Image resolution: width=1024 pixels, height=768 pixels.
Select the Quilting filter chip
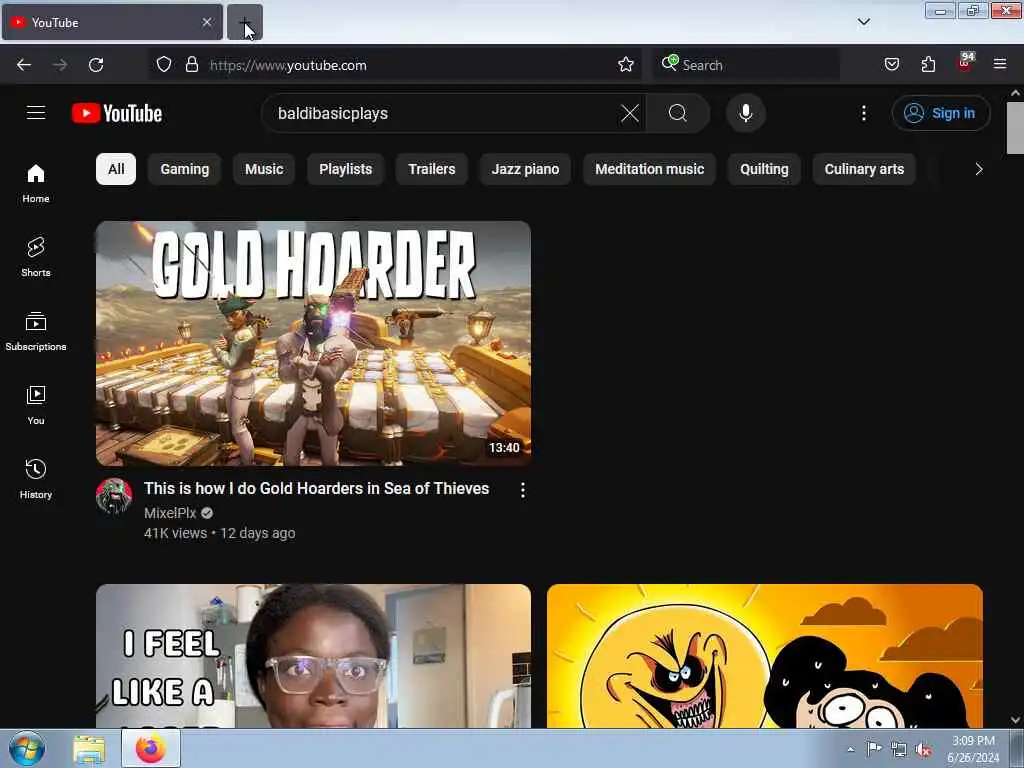coord(764,169)
